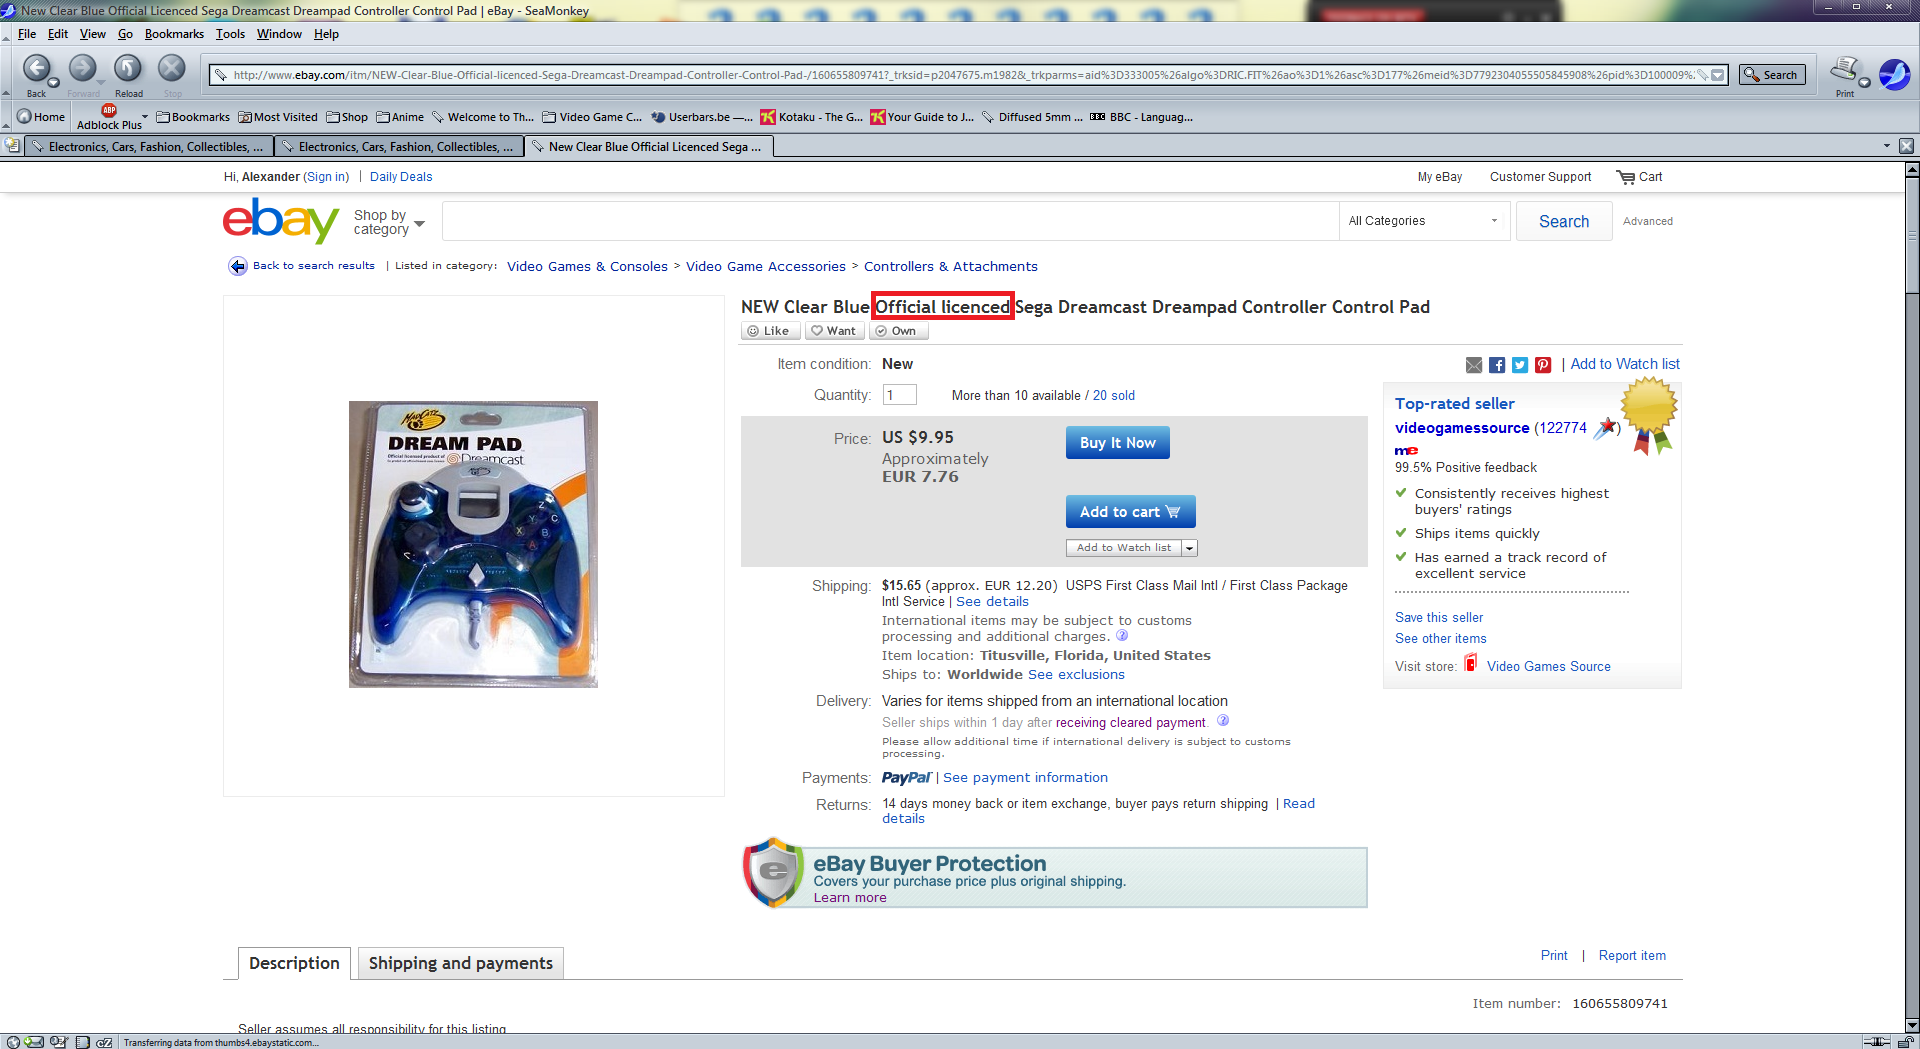Share item on Twitter
Screen dimensions: 1920x1049
(1520, 365)
